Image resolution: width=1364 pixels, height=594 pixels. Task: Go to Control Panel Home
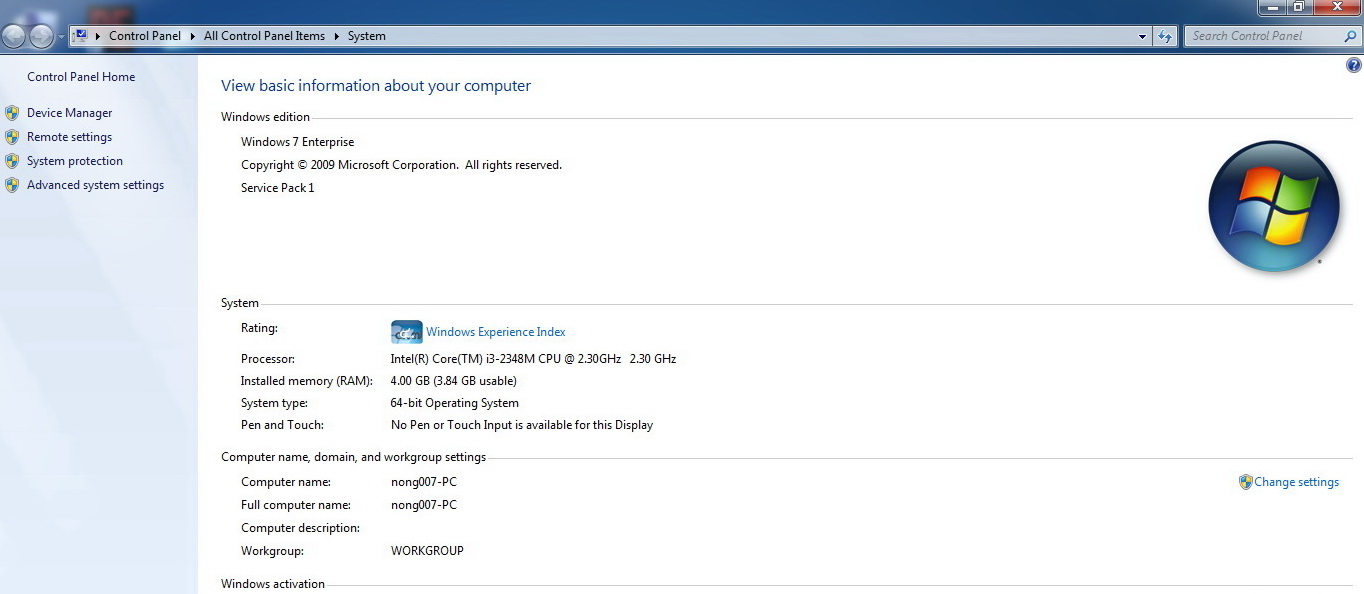81,77
